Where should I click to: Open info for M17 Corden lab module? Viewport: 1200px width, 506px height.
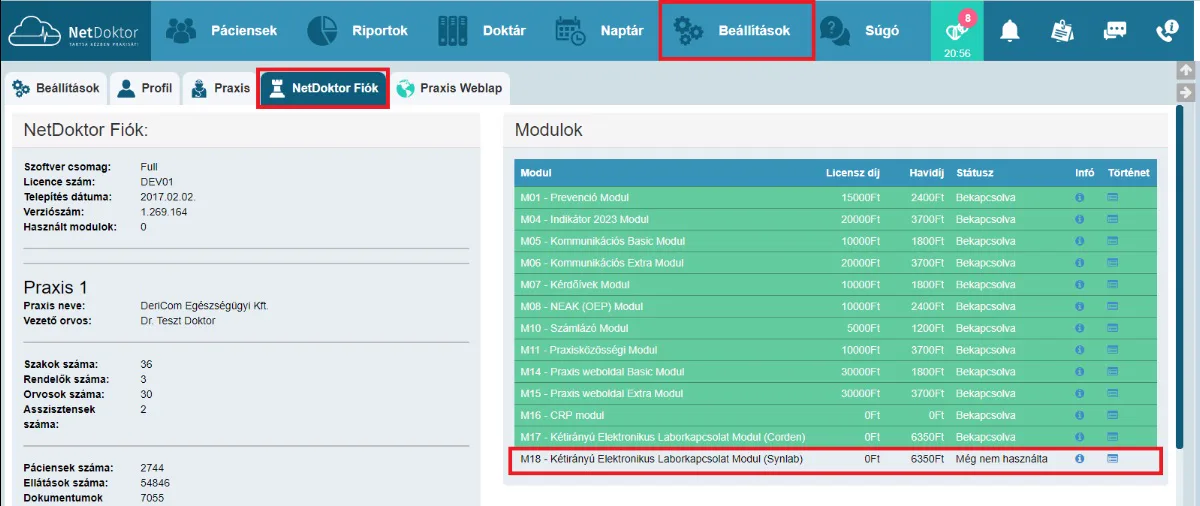[1080, 437]
